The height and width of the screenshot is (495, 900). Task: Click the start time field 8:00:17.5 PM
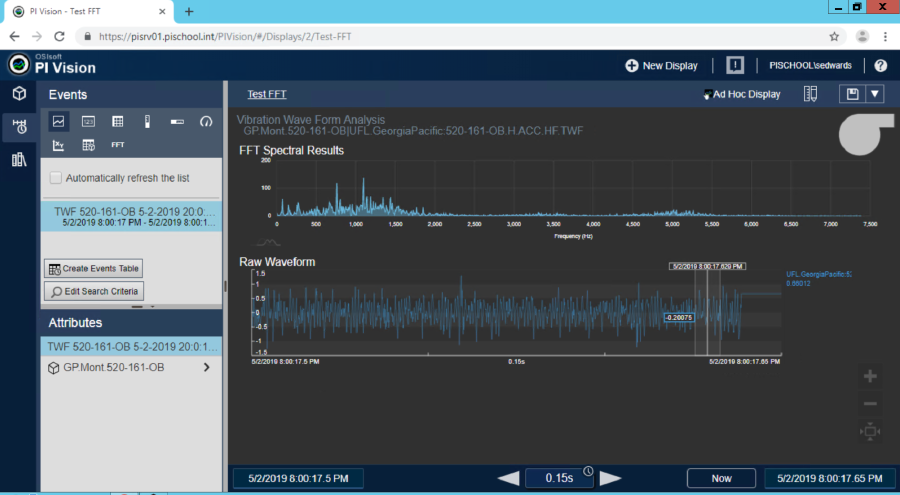[297, 478]
